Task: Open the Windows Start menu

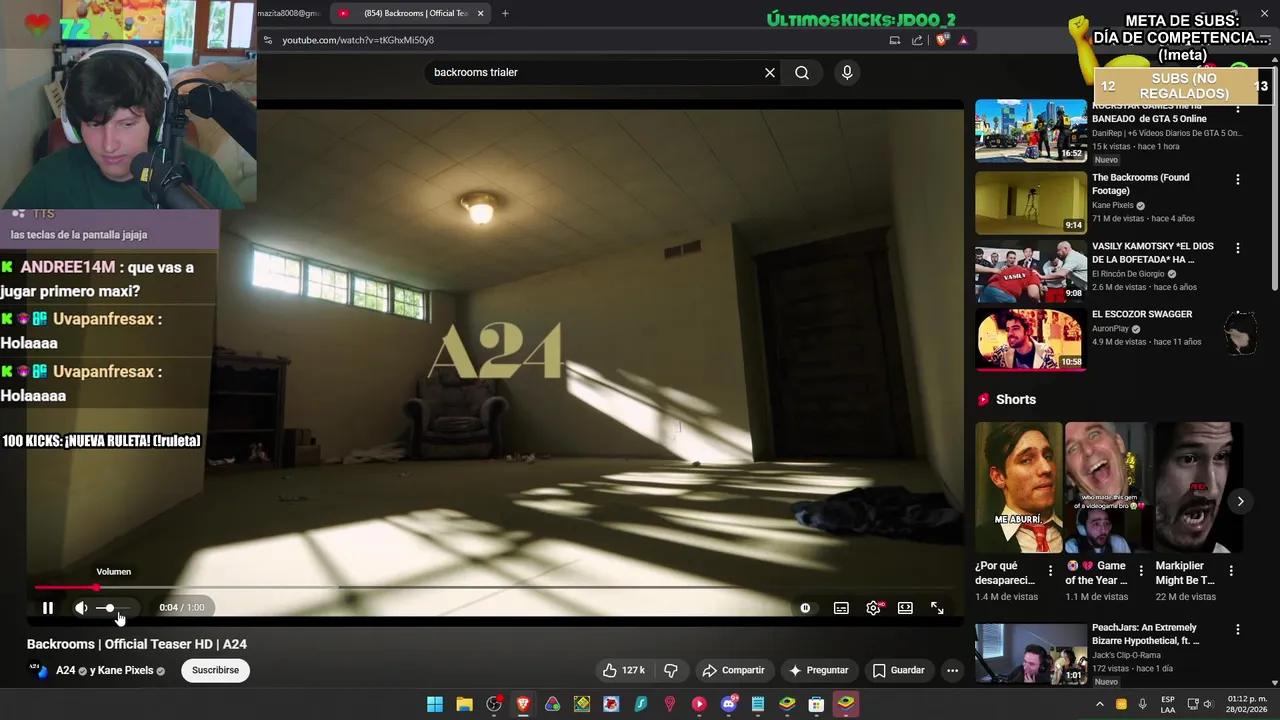Action: 435,704
